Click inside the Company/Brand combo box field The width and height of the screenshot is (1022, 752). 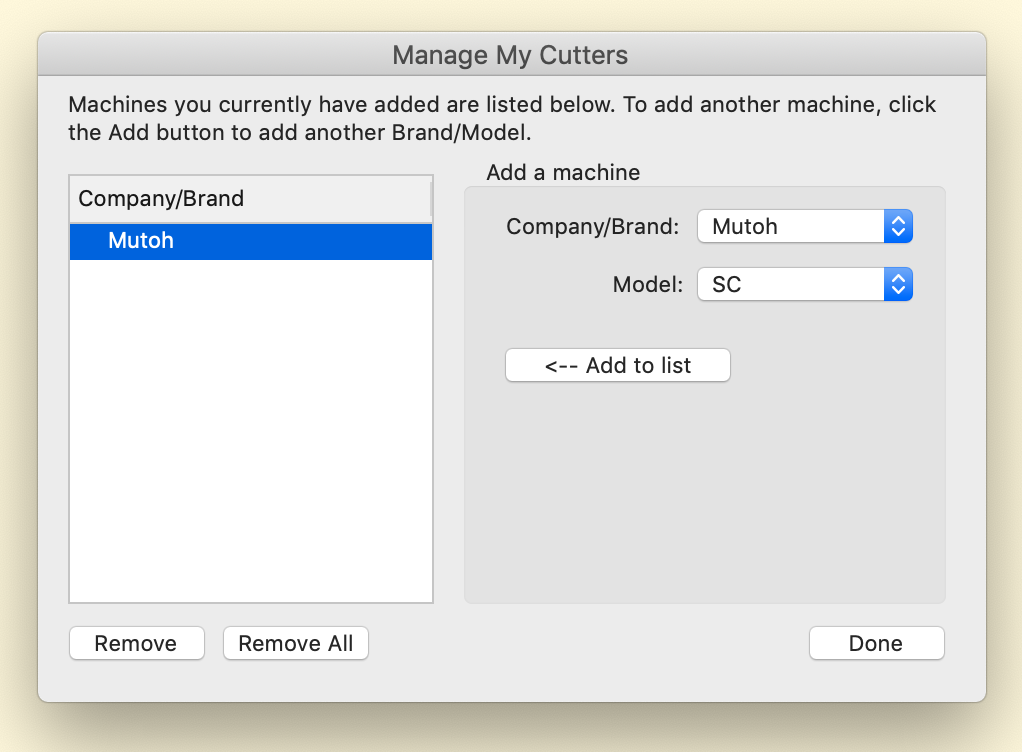click(x=780, y=226)
